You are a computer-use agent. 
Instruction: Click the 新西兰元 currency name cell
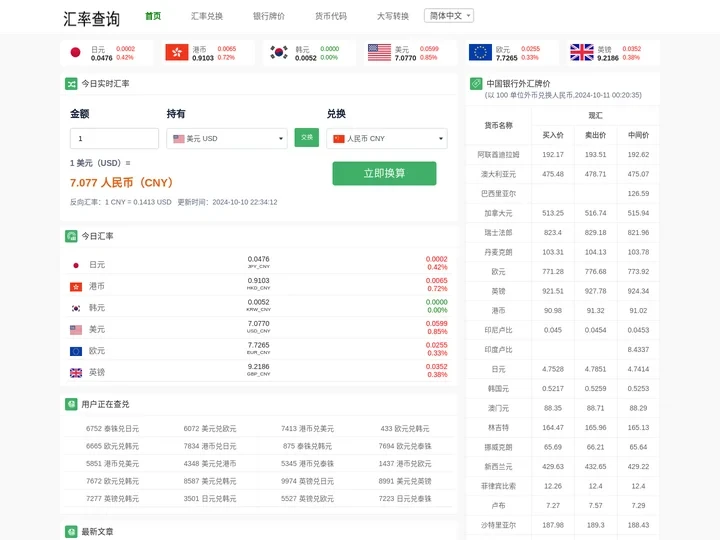(x=498, y=467)
